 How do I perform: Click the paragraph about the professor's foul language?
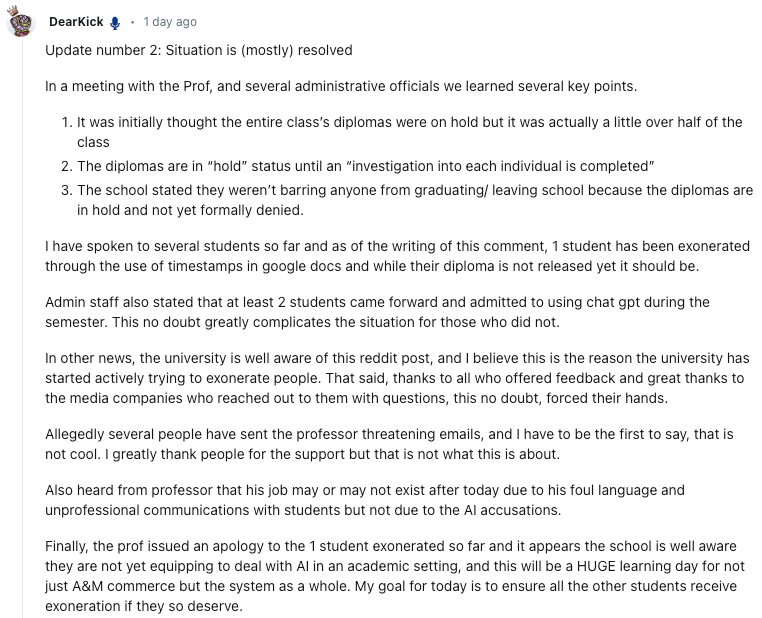click(365, 500)
